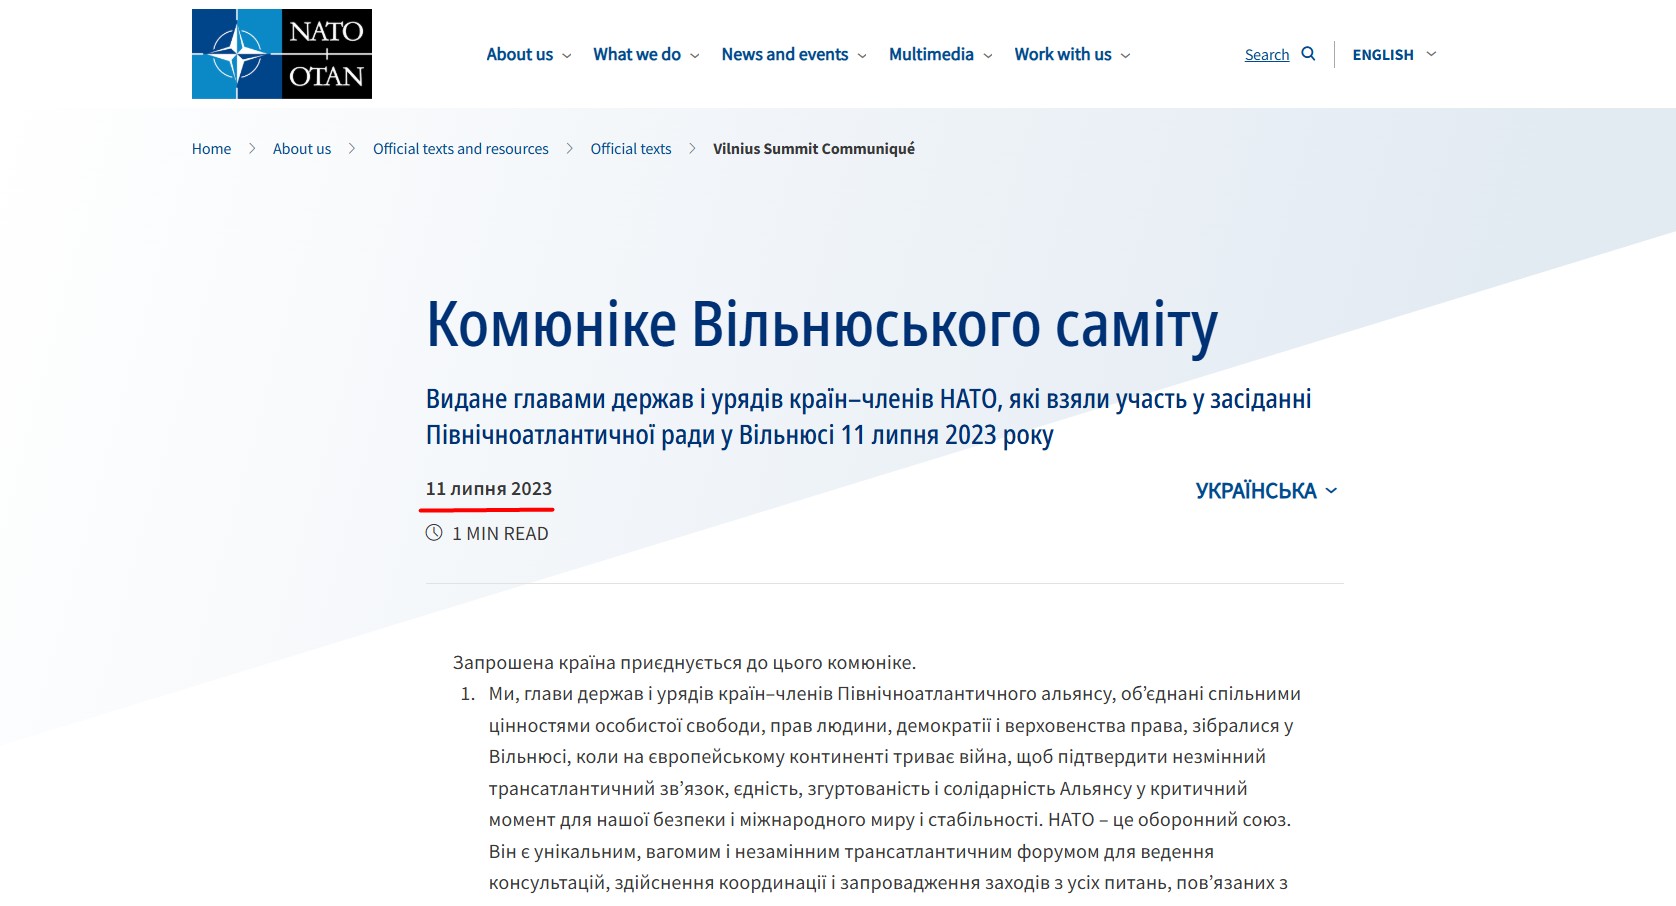The height and width of the screenshot is (906, 1676).
Task: Click the subtitle starting Видане главами держав
Action: click(869, 417)
